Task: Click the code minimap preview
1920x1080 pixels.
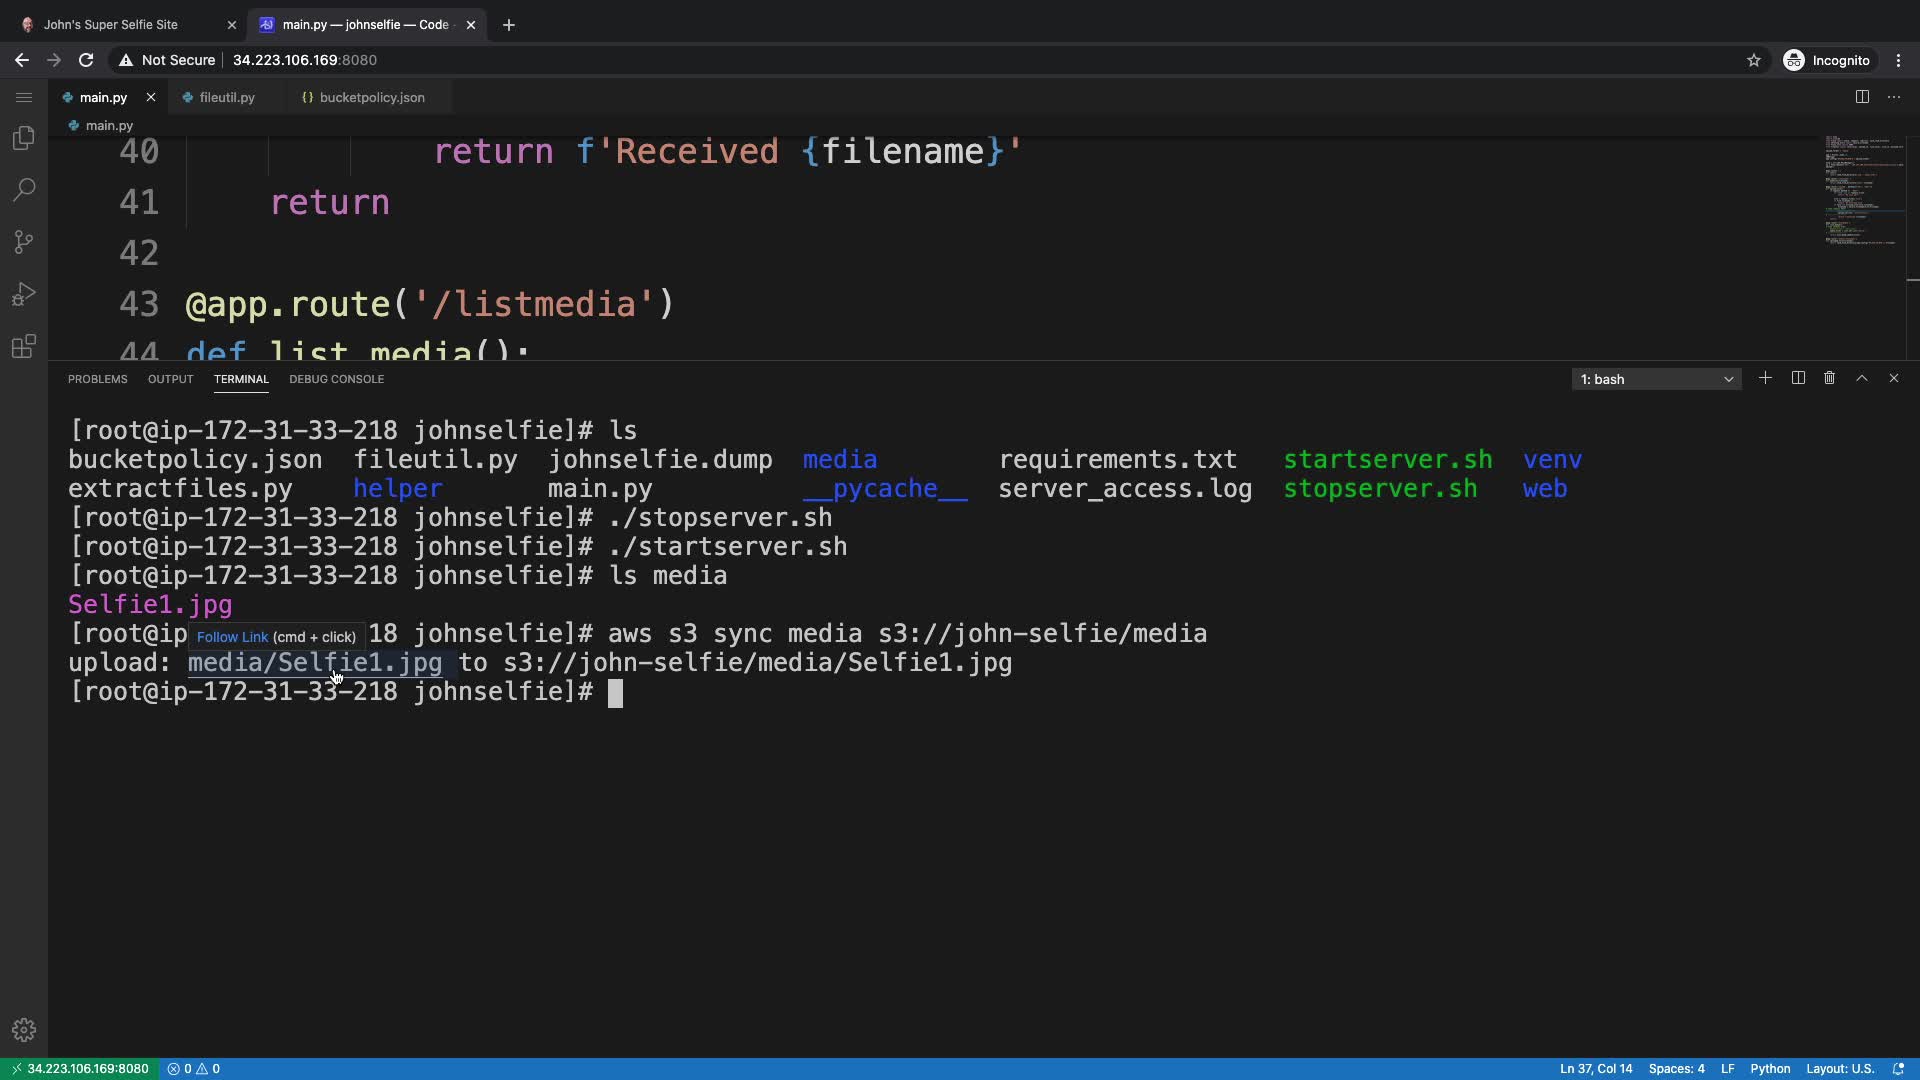Action: [x=1863, y=190]
